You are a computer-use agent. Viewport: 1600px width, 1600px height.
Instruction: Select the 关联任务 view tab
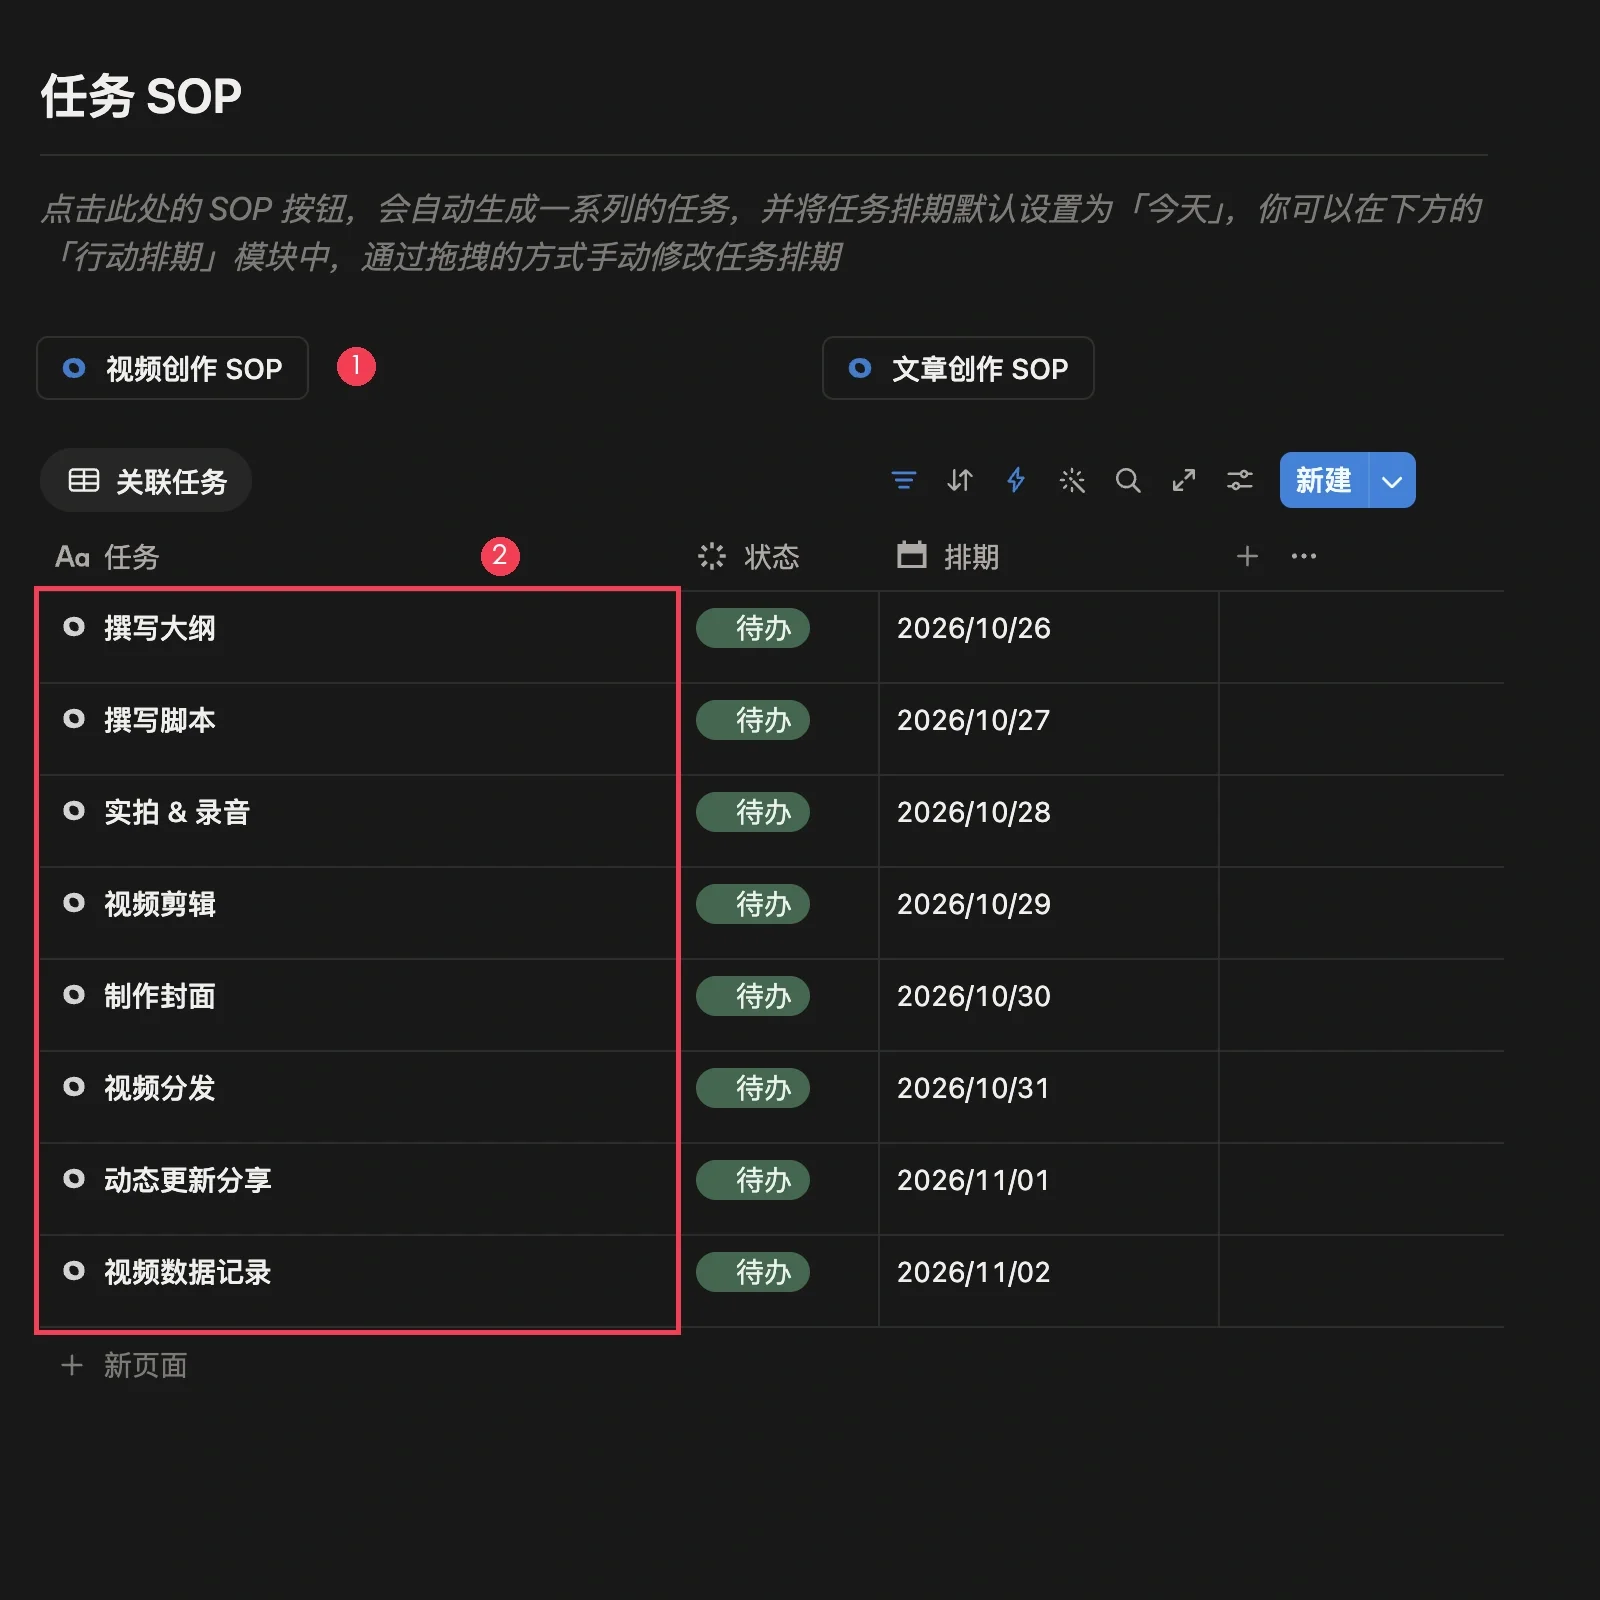(x=146, y=481)
